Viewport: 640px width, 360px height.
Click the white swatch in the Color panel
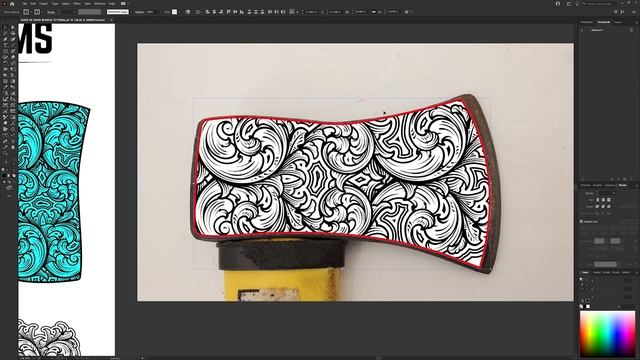coord(588,306)
